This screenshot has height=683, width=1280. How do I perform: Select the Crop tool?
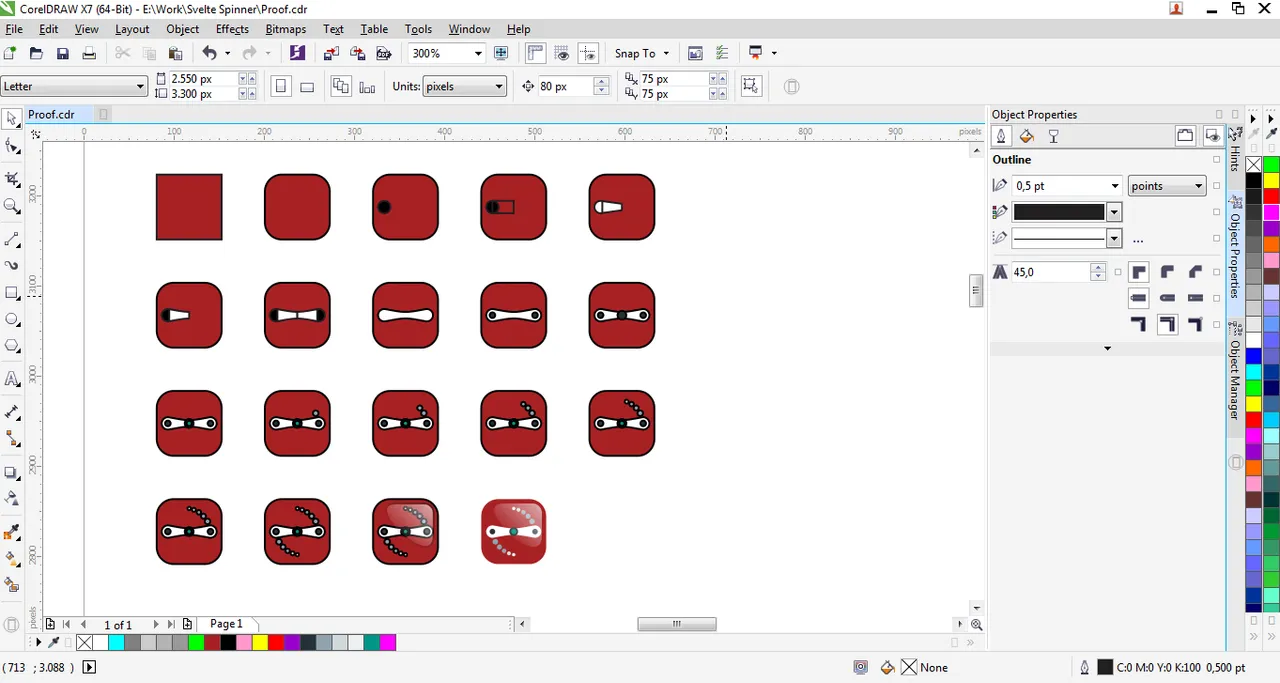[12, 179]
